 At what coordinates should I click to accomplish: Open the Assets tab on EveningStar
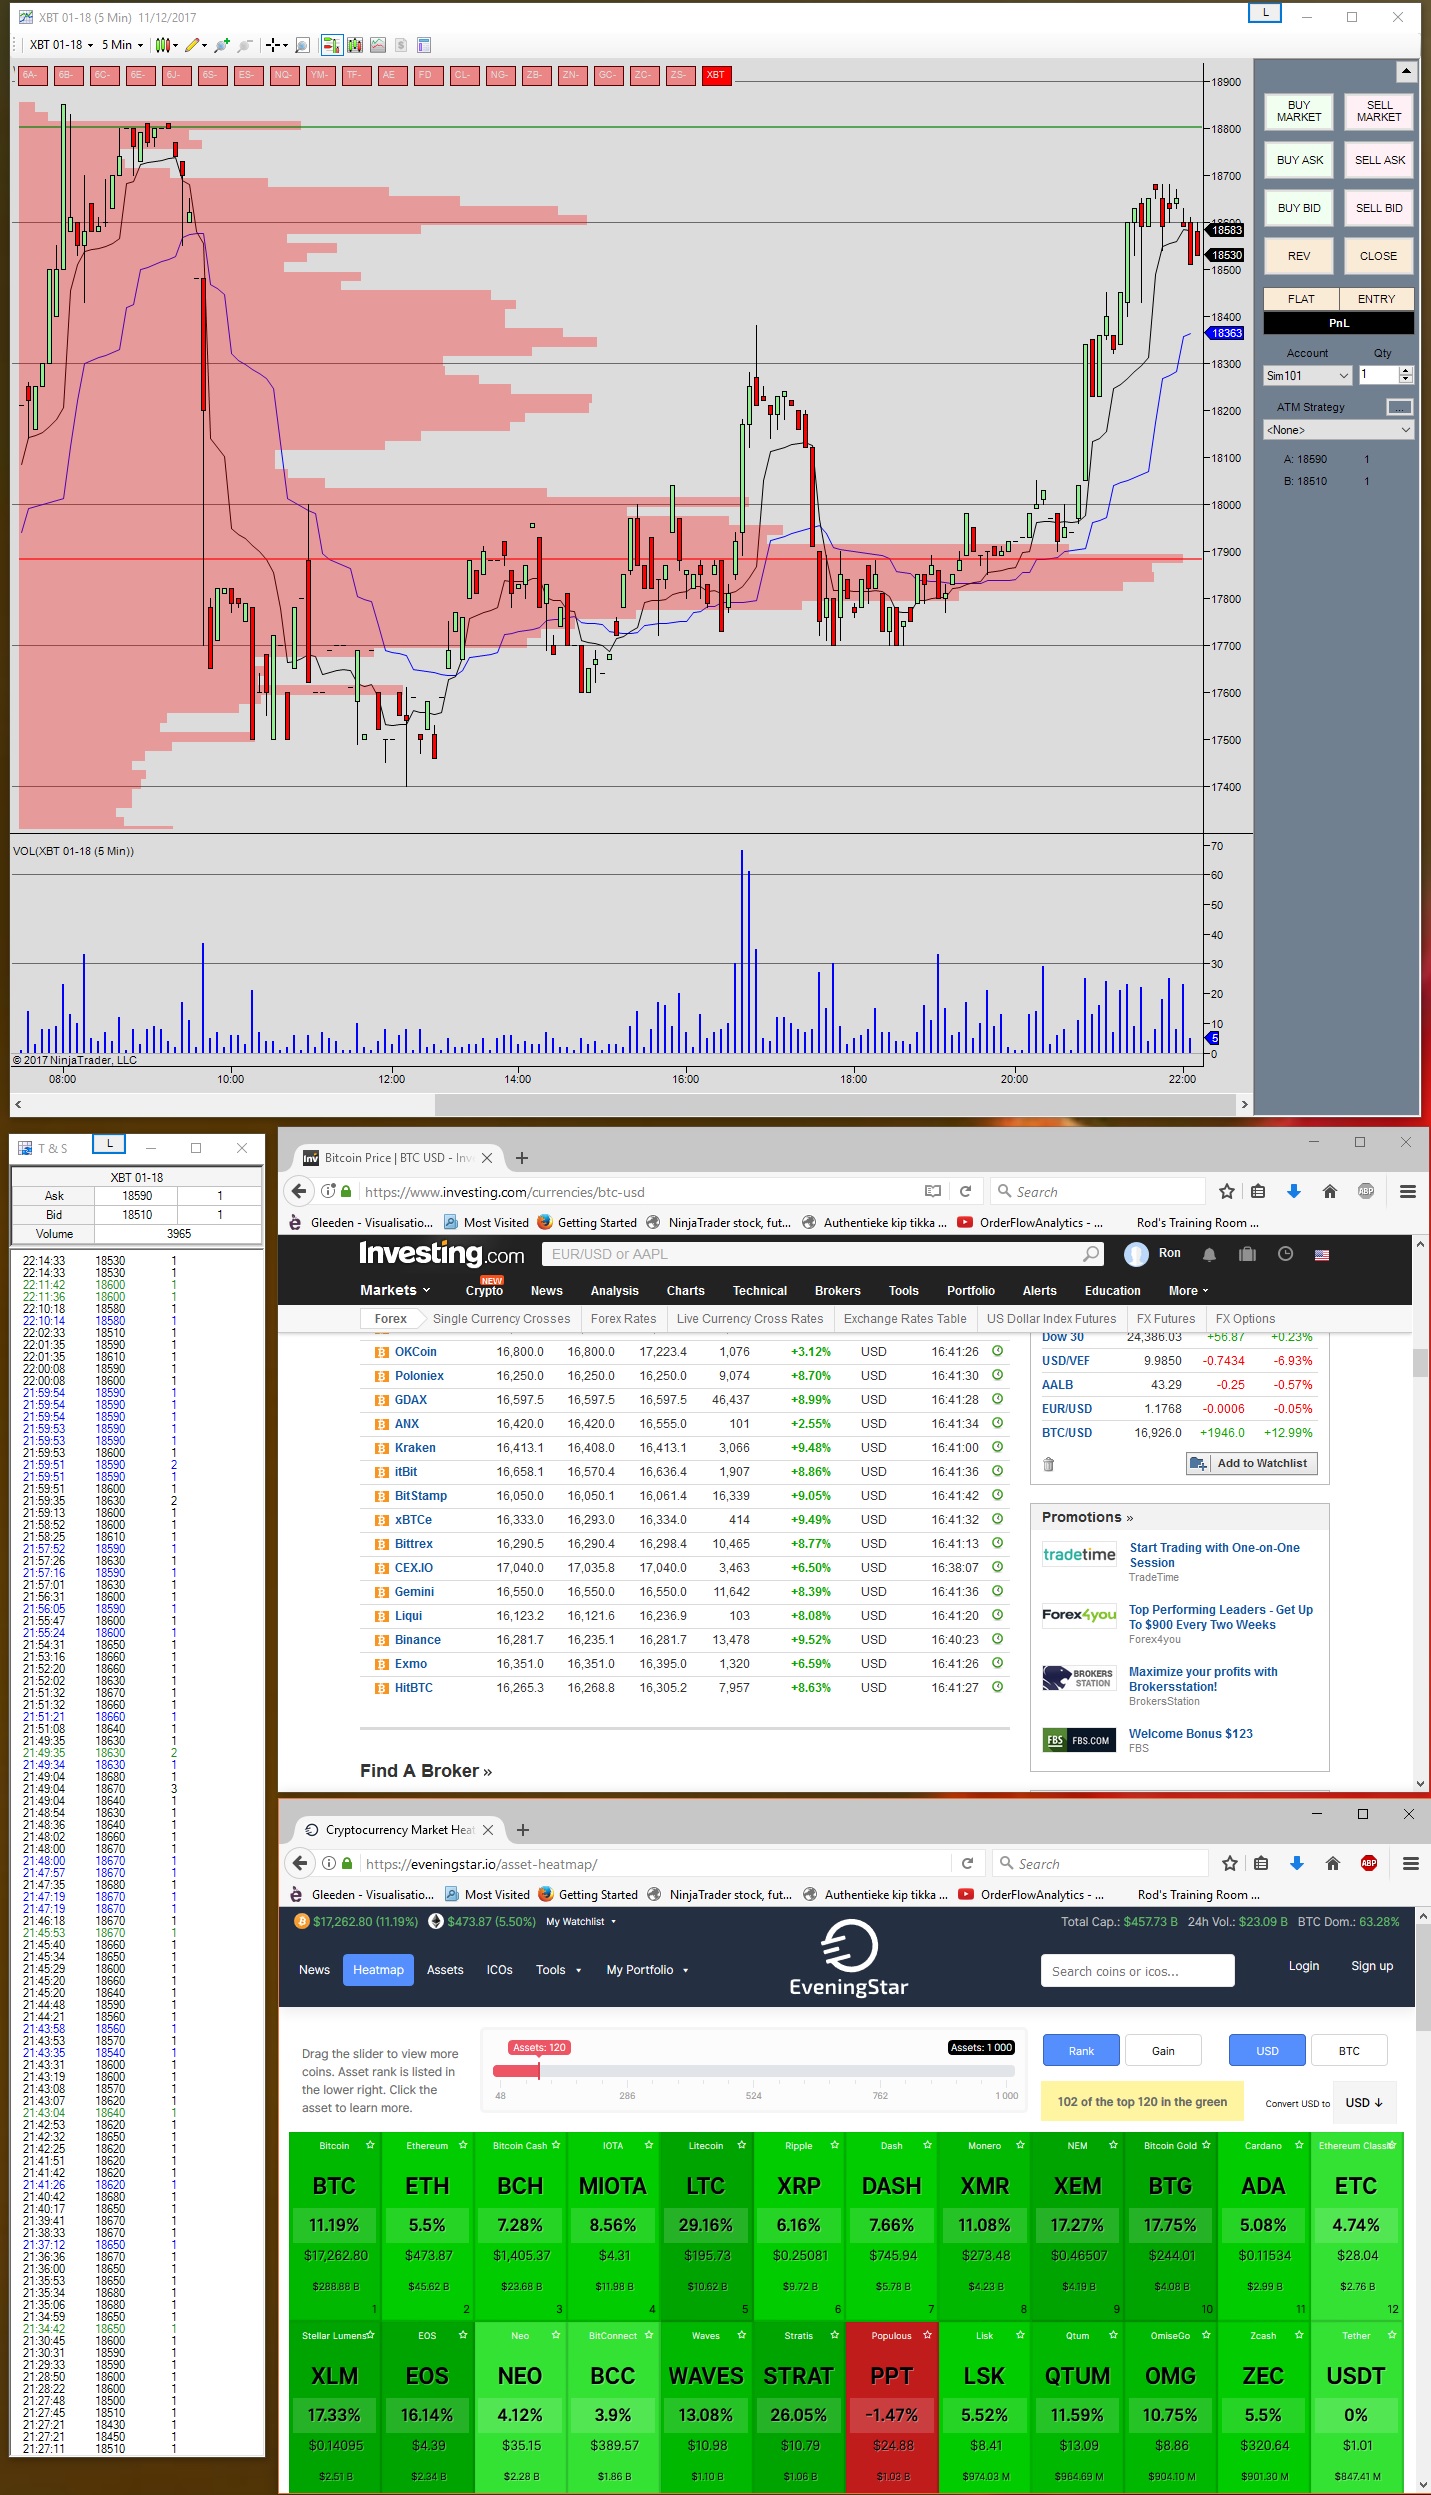tap(445, 1969)
